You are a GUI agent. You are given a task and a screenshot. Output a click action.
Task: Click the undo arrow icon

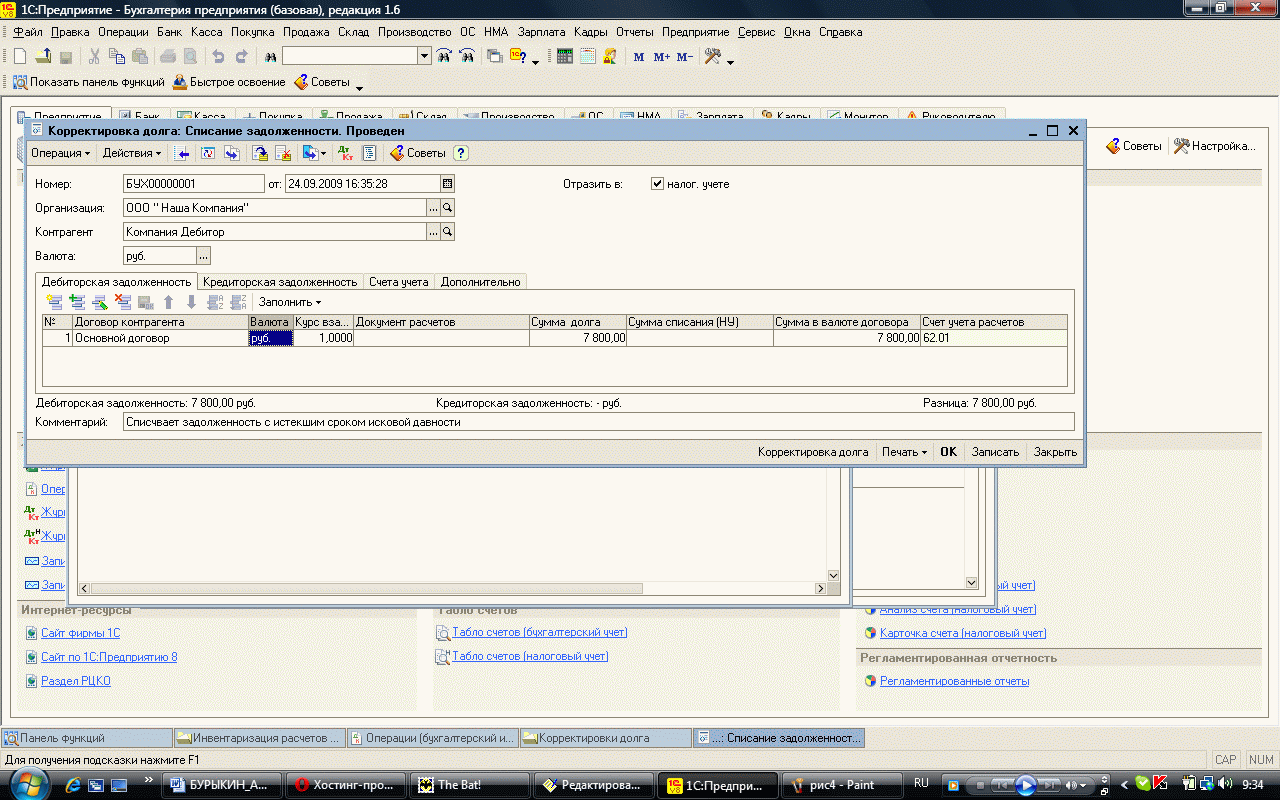point(218,57)
